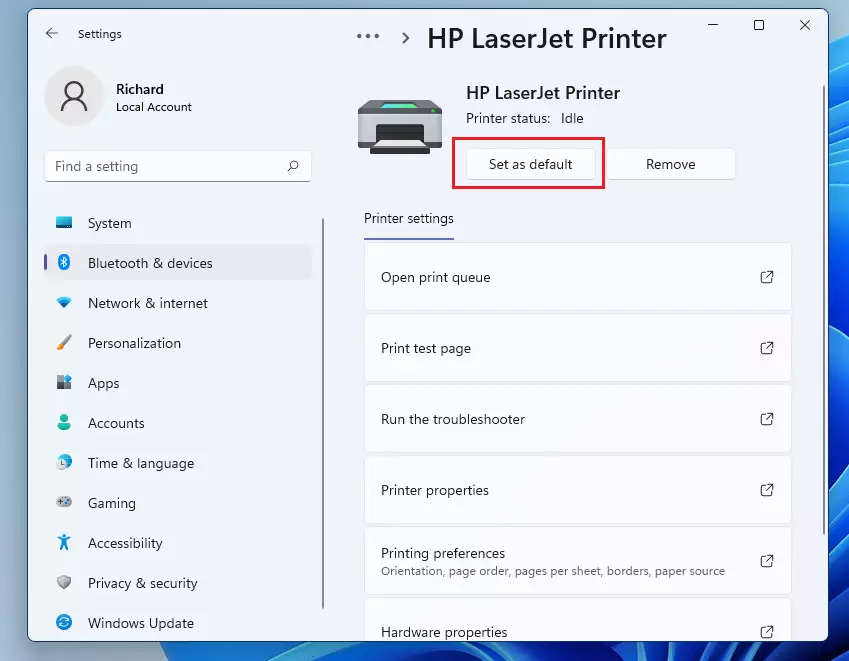This screenshot has height=661, width=849.
Task: Click the Accessibility figure icon
Action: click(64, 542)
